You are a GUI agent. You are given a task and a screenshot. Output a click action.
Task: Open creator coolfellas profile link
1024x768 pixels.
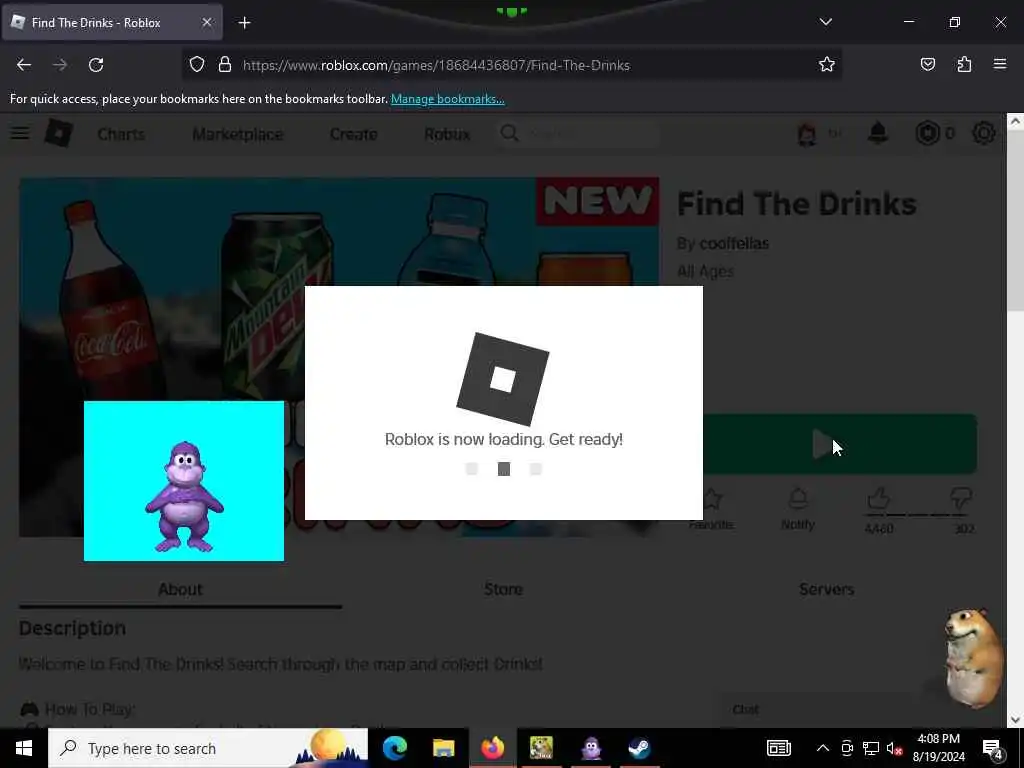pyautogui.click(x=734, y=244)
